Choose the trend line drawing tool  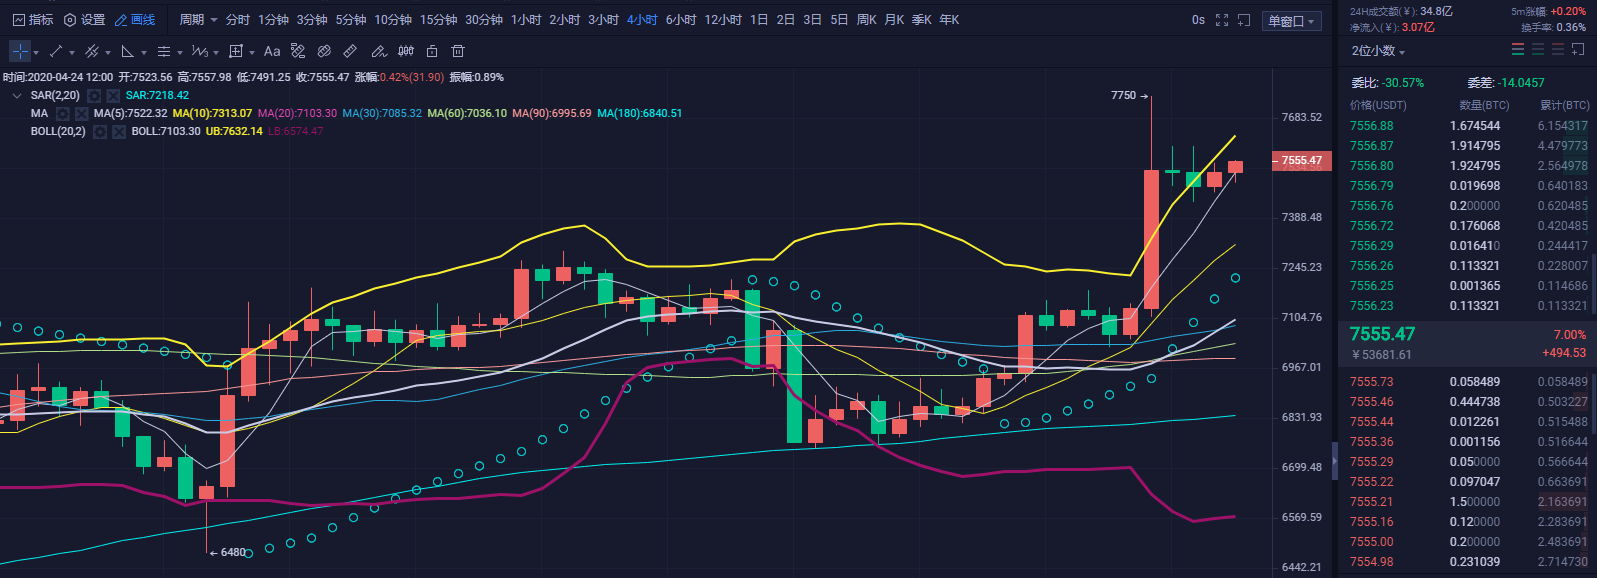click(x=56, y=51)
